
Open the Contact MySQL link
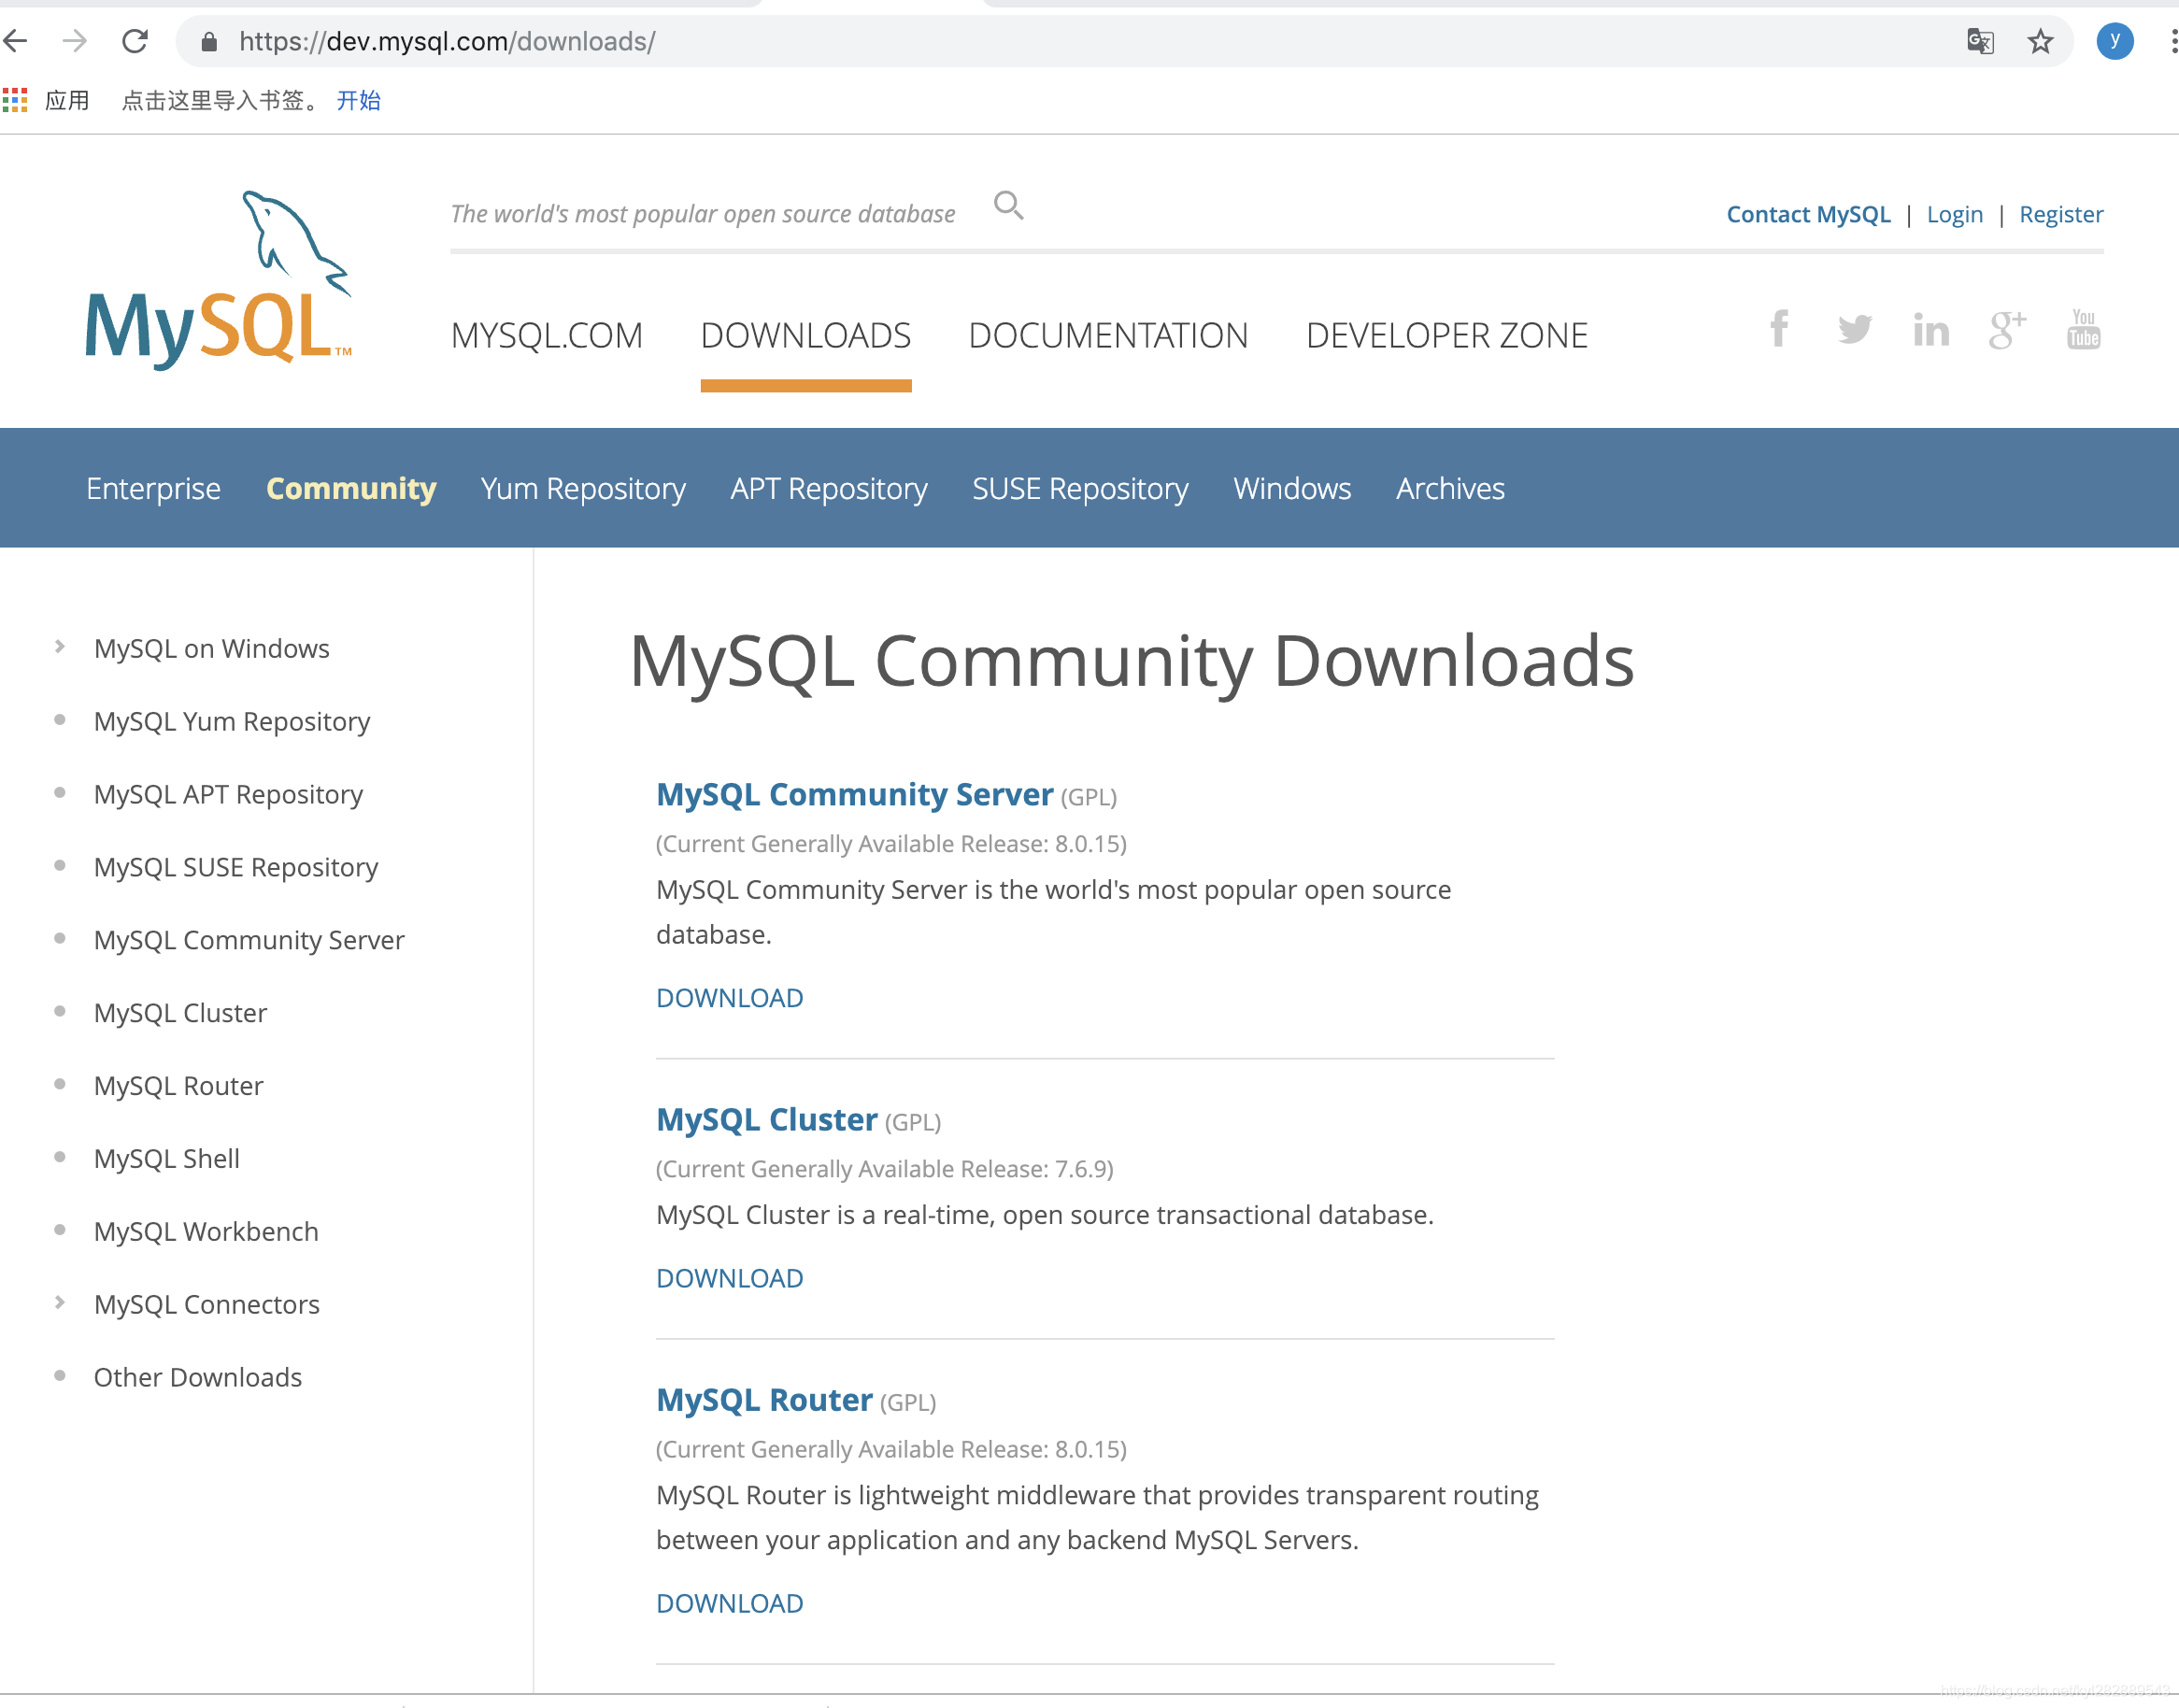point(1808,214)
